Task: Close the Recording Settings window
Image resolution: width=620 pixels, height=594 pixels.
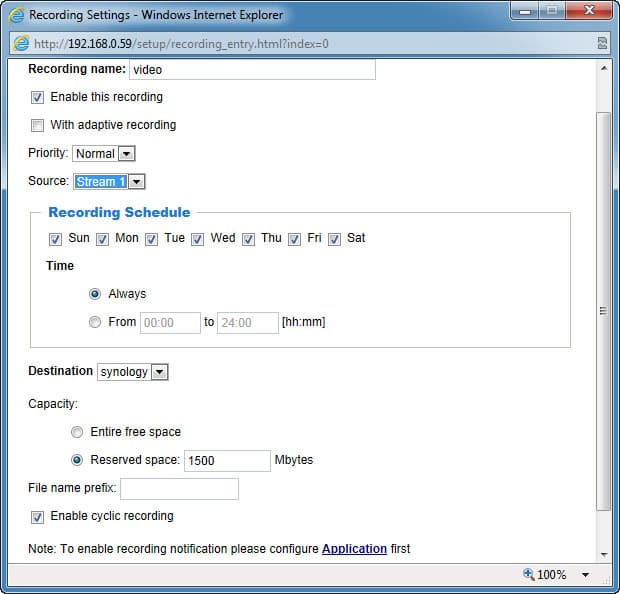Action: (x=589, y=11)
